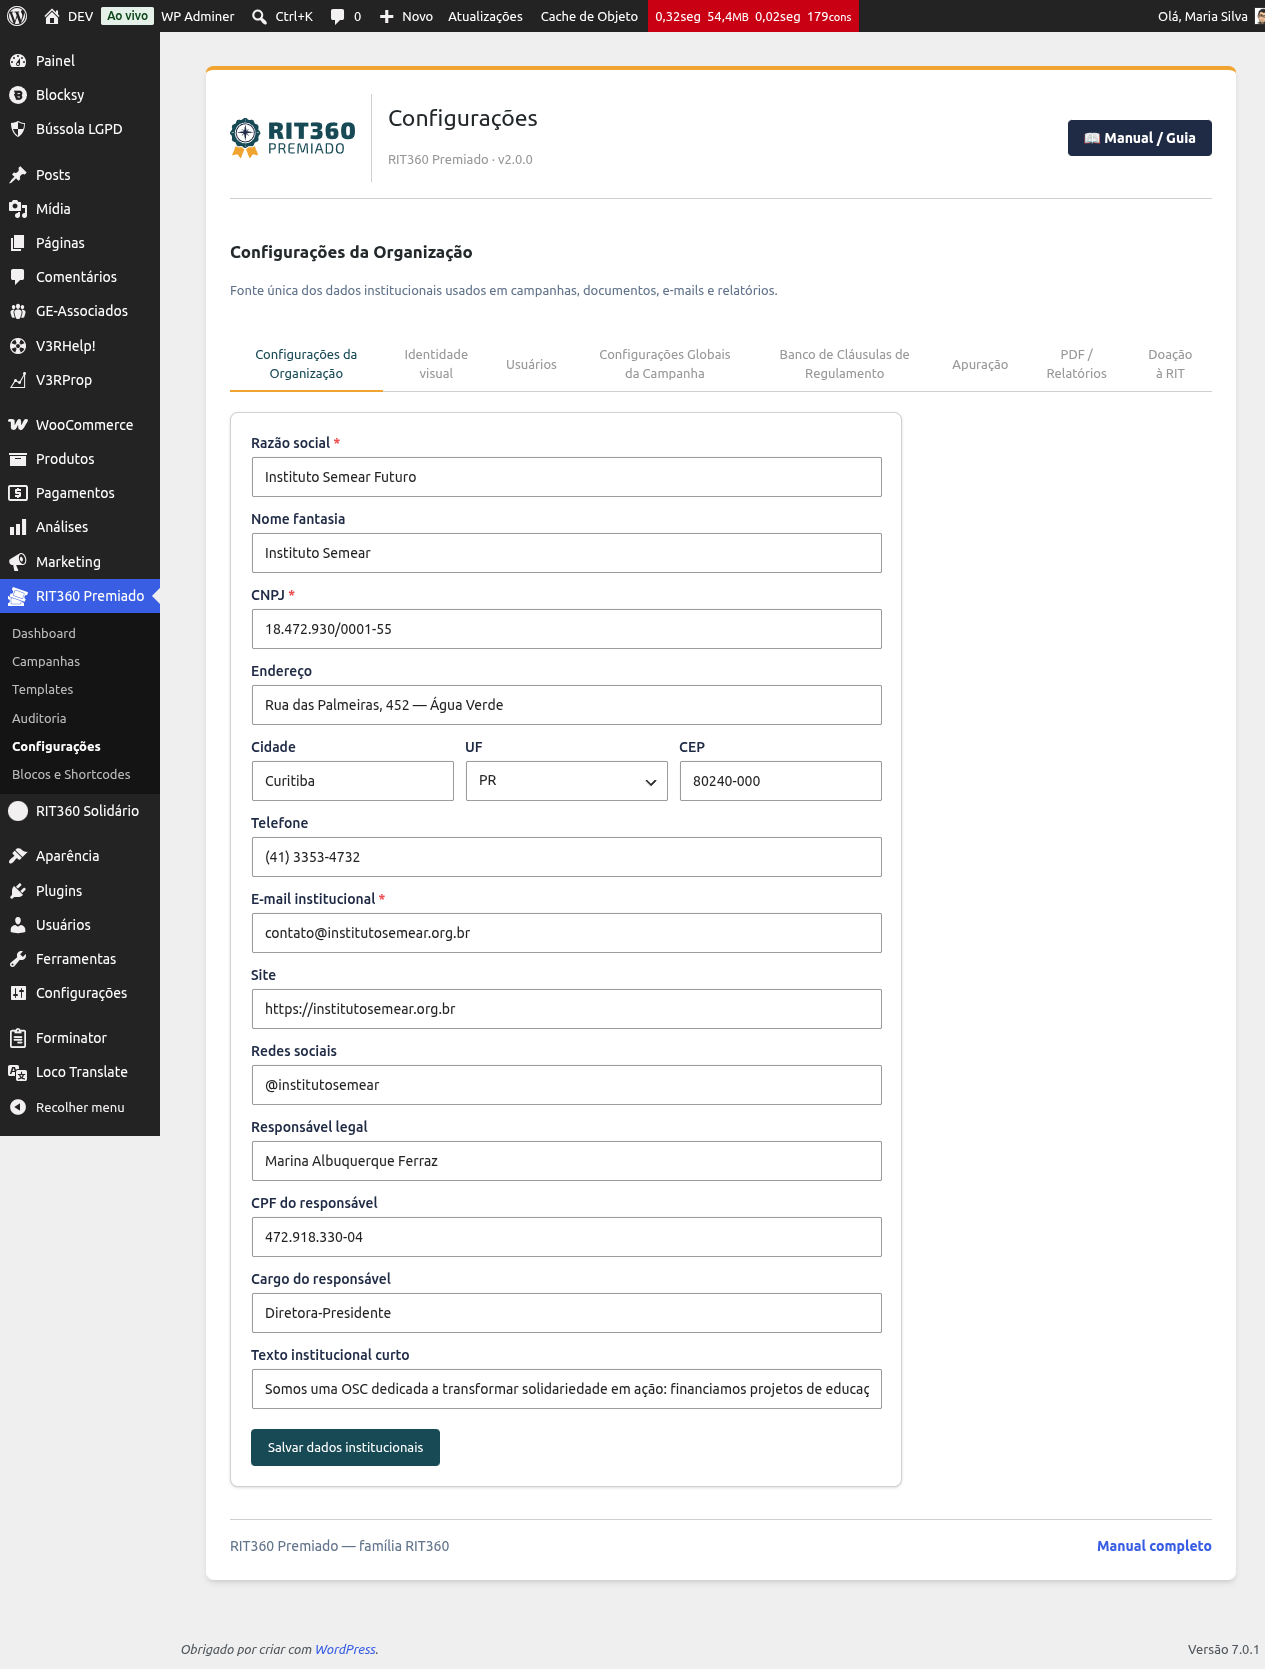
Task: Open Banco de Cláusulas de Regulamento tab
Action: tap(845, 364)
